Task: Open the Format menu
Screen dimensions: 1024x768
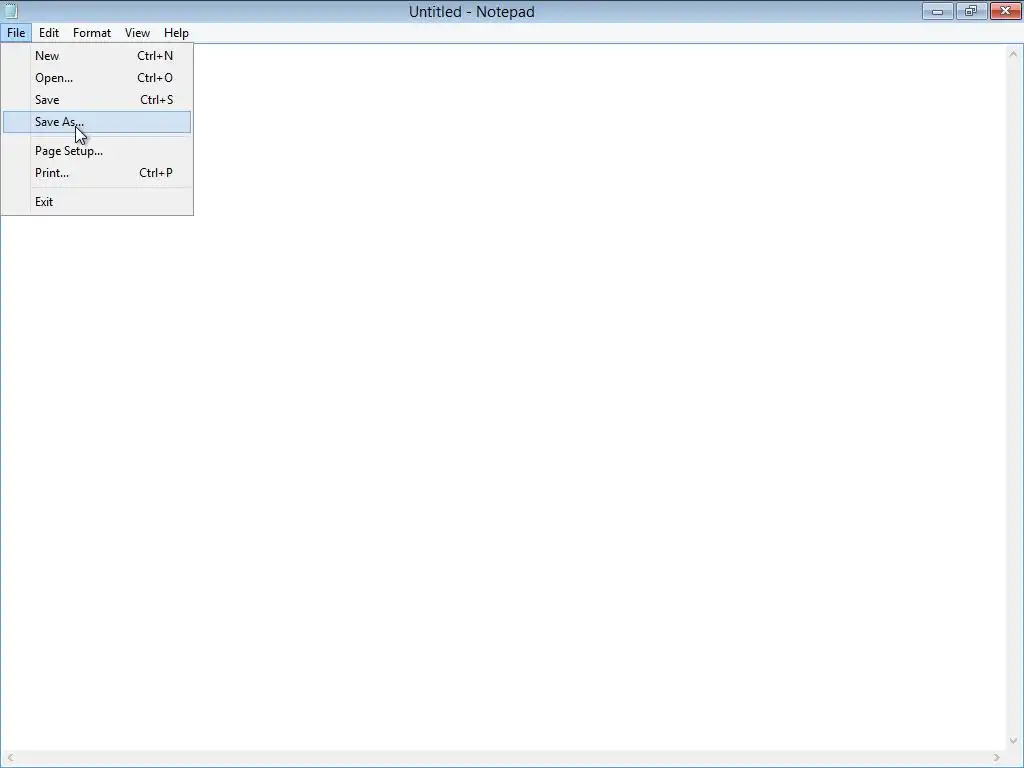Action: [91, 33]
